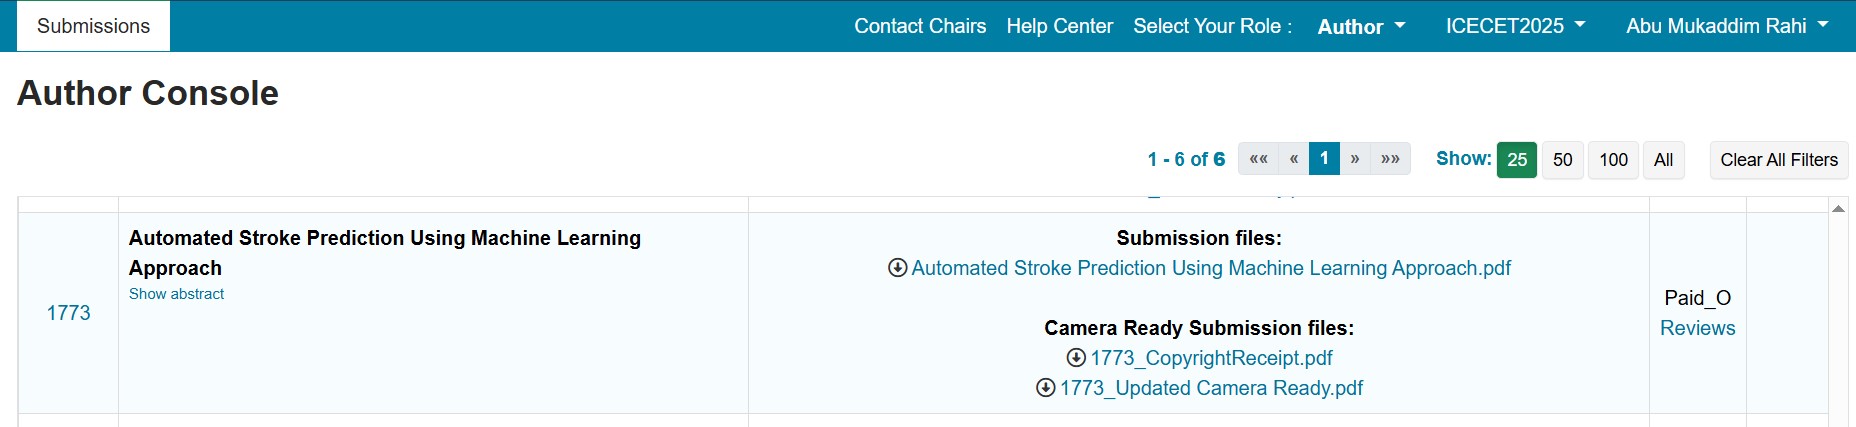1856x427 pixels.
Task: Select current page number 1
Action: coord(1324,158)
